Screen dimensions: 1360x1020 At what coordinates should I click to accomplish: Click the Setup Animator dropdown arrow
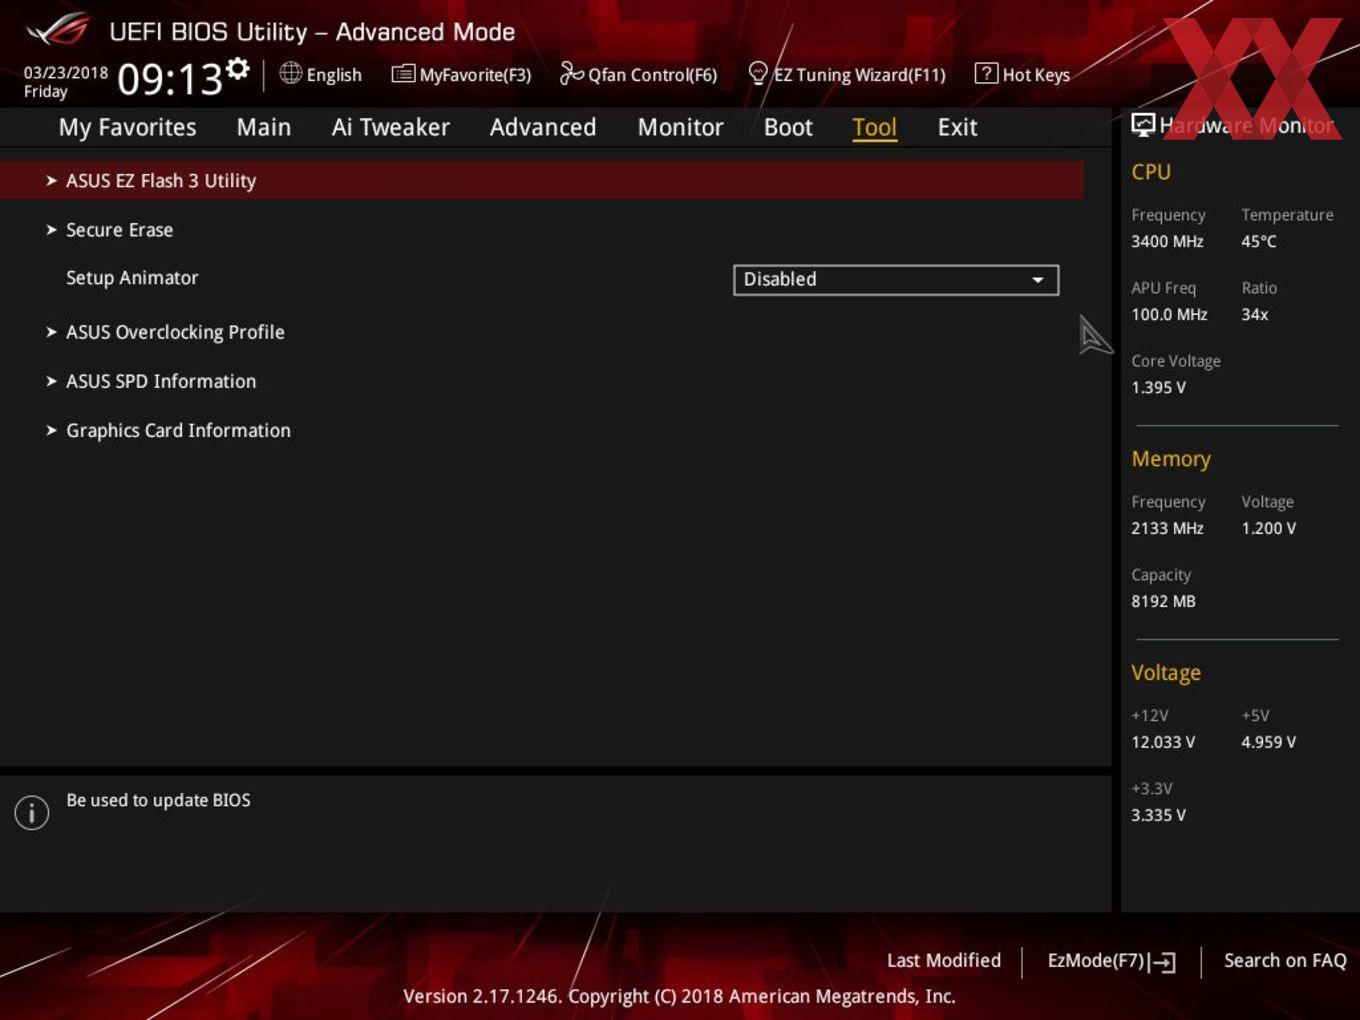click(x=1038, y=280)
